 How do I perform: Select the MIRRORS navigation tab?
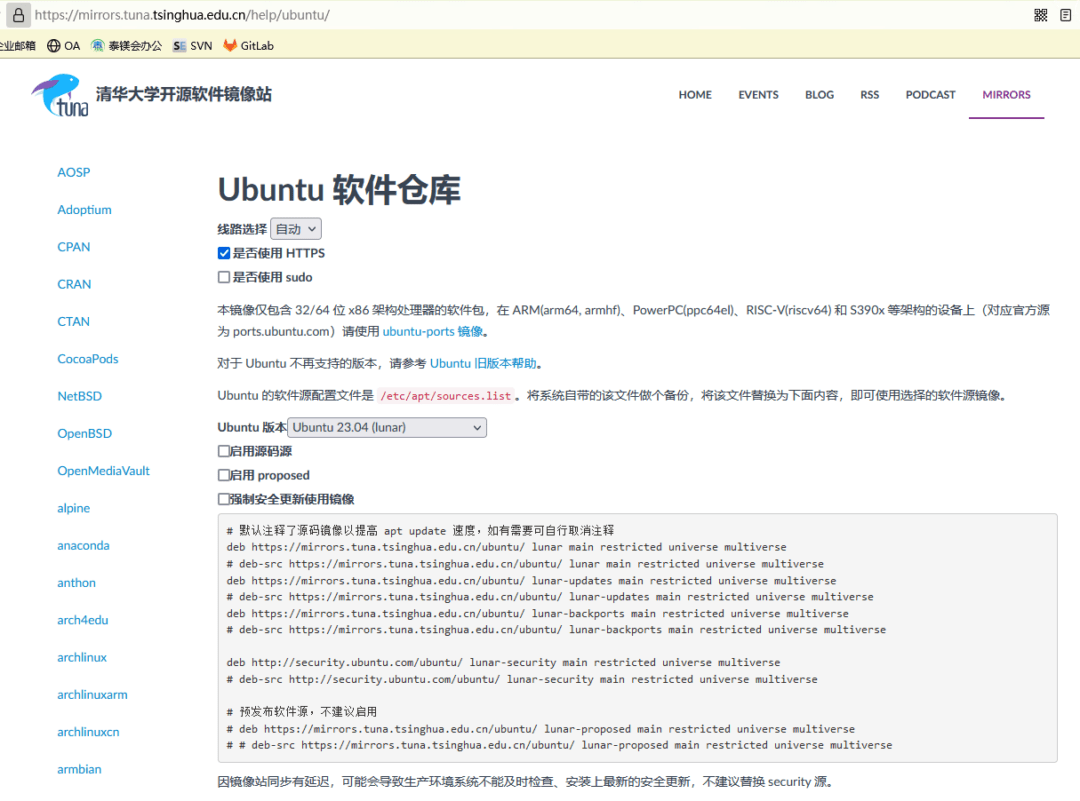1006,94
